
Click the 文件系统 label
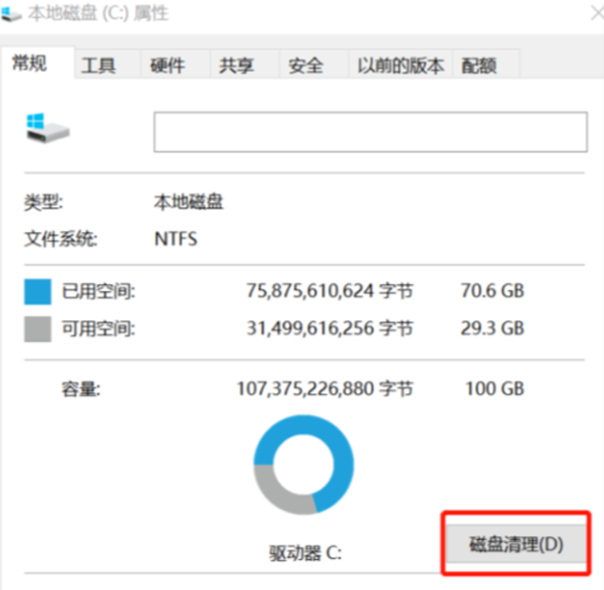pos(61,239)
